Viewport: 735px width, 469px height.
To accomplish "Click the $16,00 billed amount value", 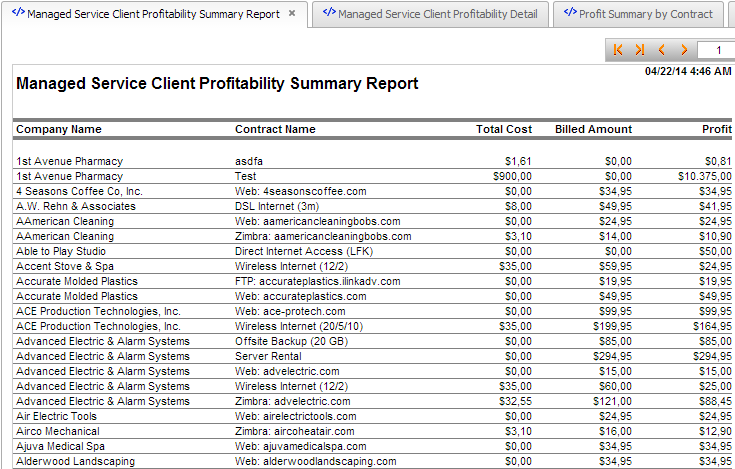I will tap(615, 431).
